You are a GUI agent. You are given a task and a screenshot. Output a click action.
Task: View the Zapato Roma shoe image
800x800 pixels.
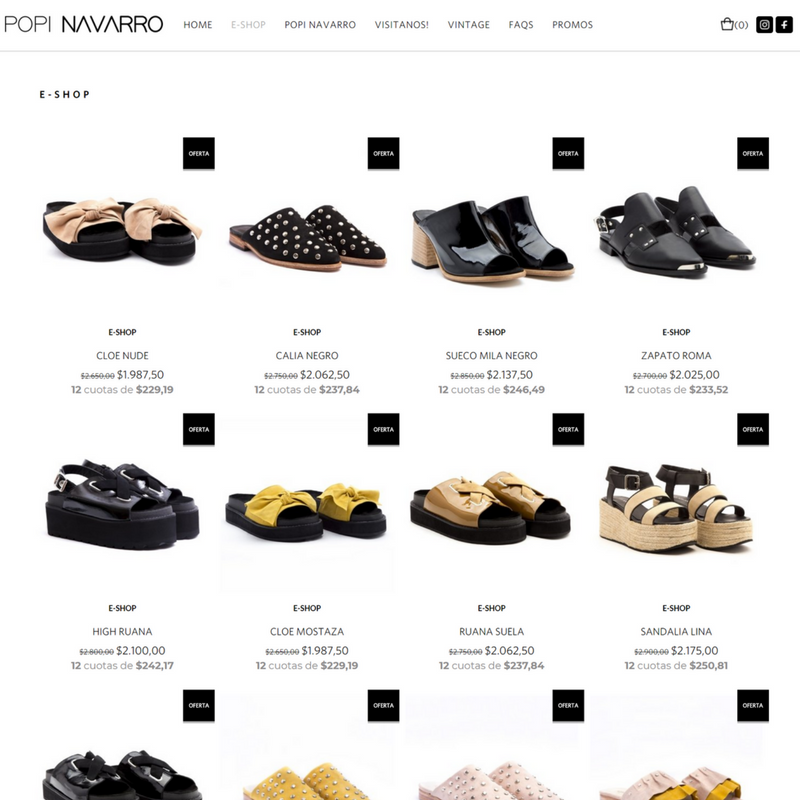point(676,231)
